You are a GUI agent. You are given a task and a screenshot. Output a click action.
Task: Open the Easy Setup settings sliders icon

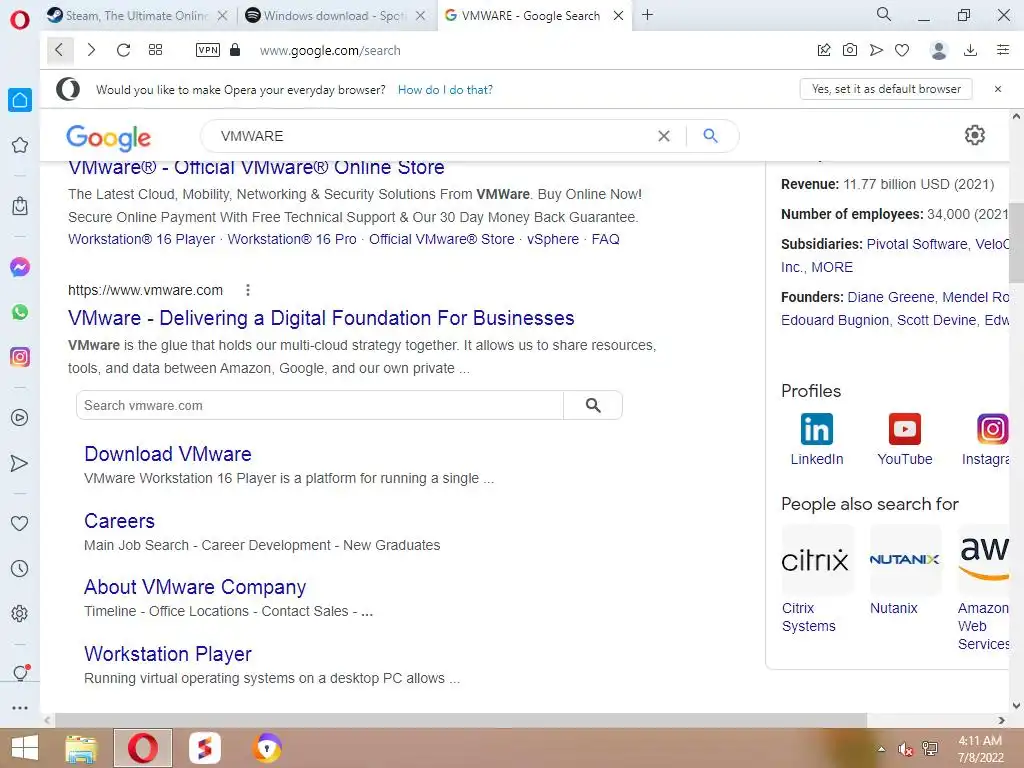pyautogui.click(x=1003, y=50)
